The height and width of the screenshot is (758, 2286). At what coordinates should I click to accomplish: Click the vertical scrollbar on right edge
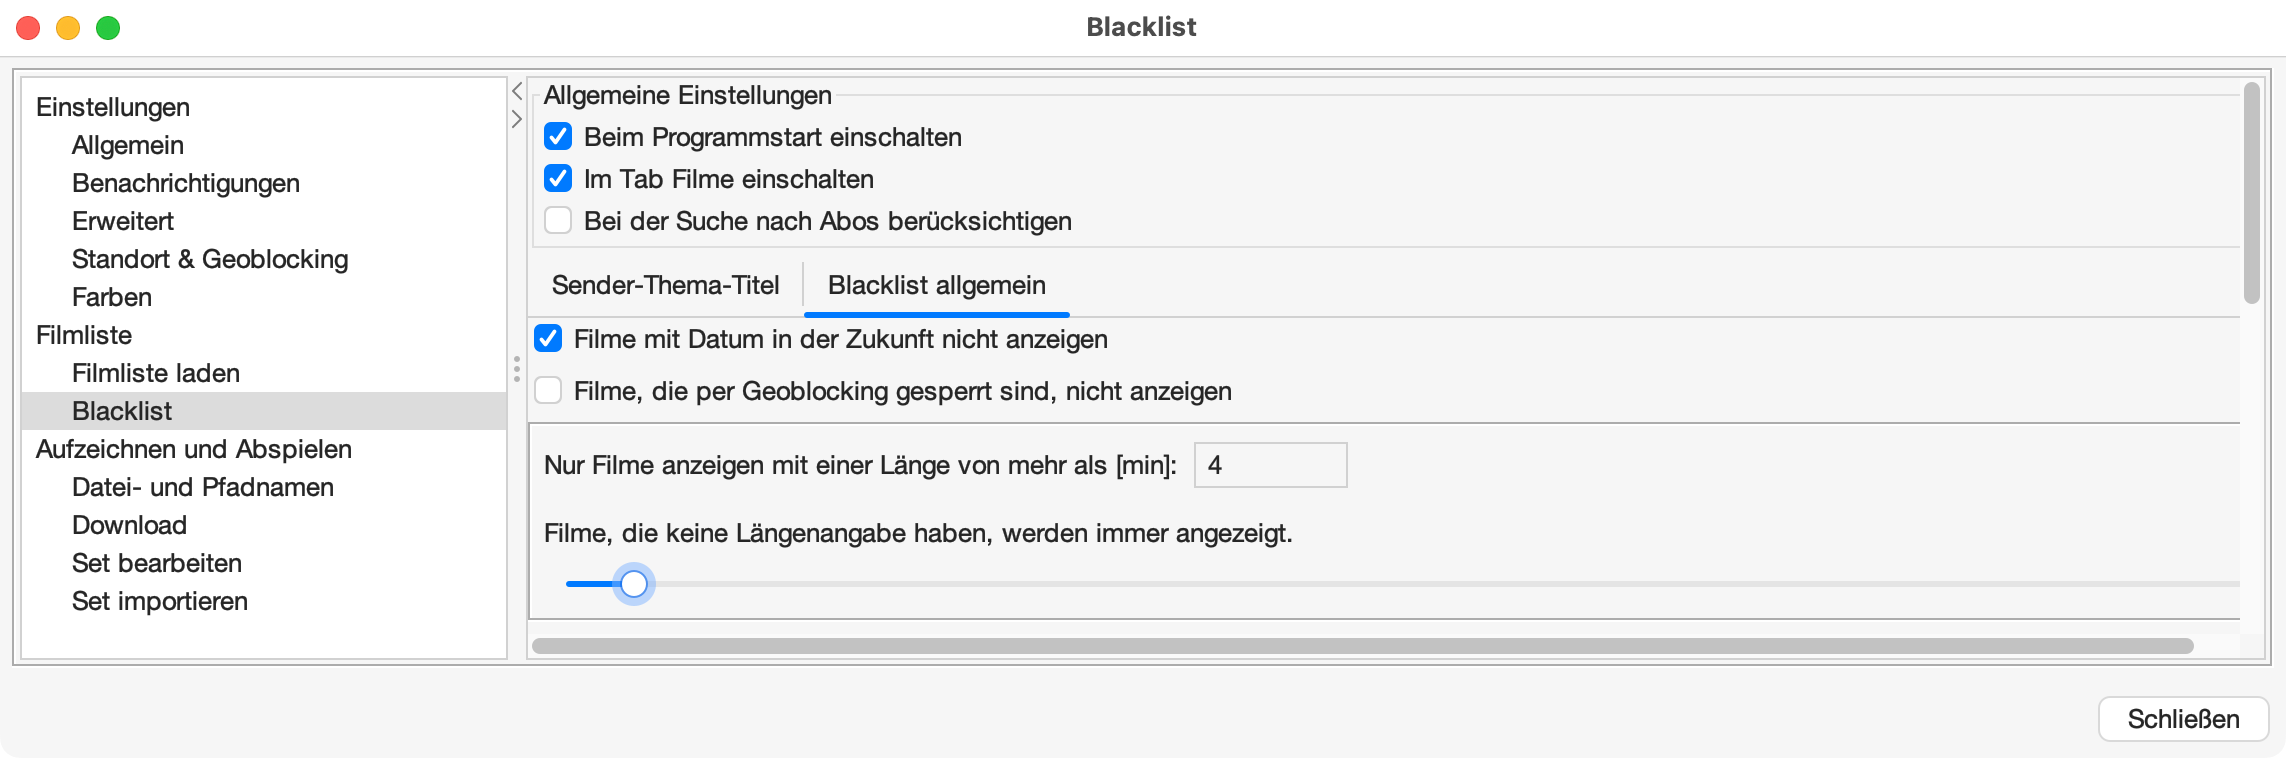point(2251,192)
